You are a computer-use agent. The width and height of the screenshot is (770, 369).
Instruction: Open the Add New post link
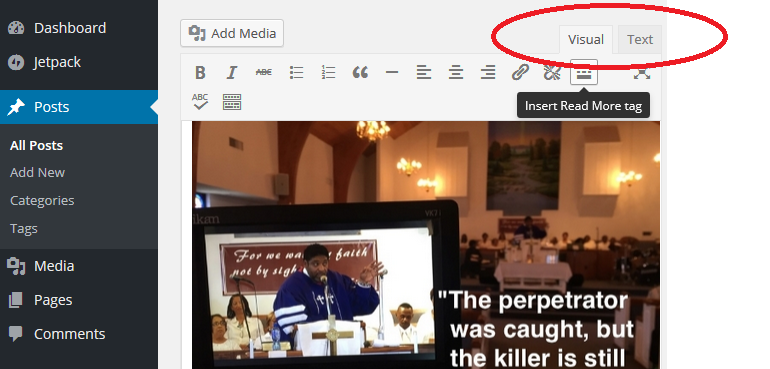pos(37,172)
